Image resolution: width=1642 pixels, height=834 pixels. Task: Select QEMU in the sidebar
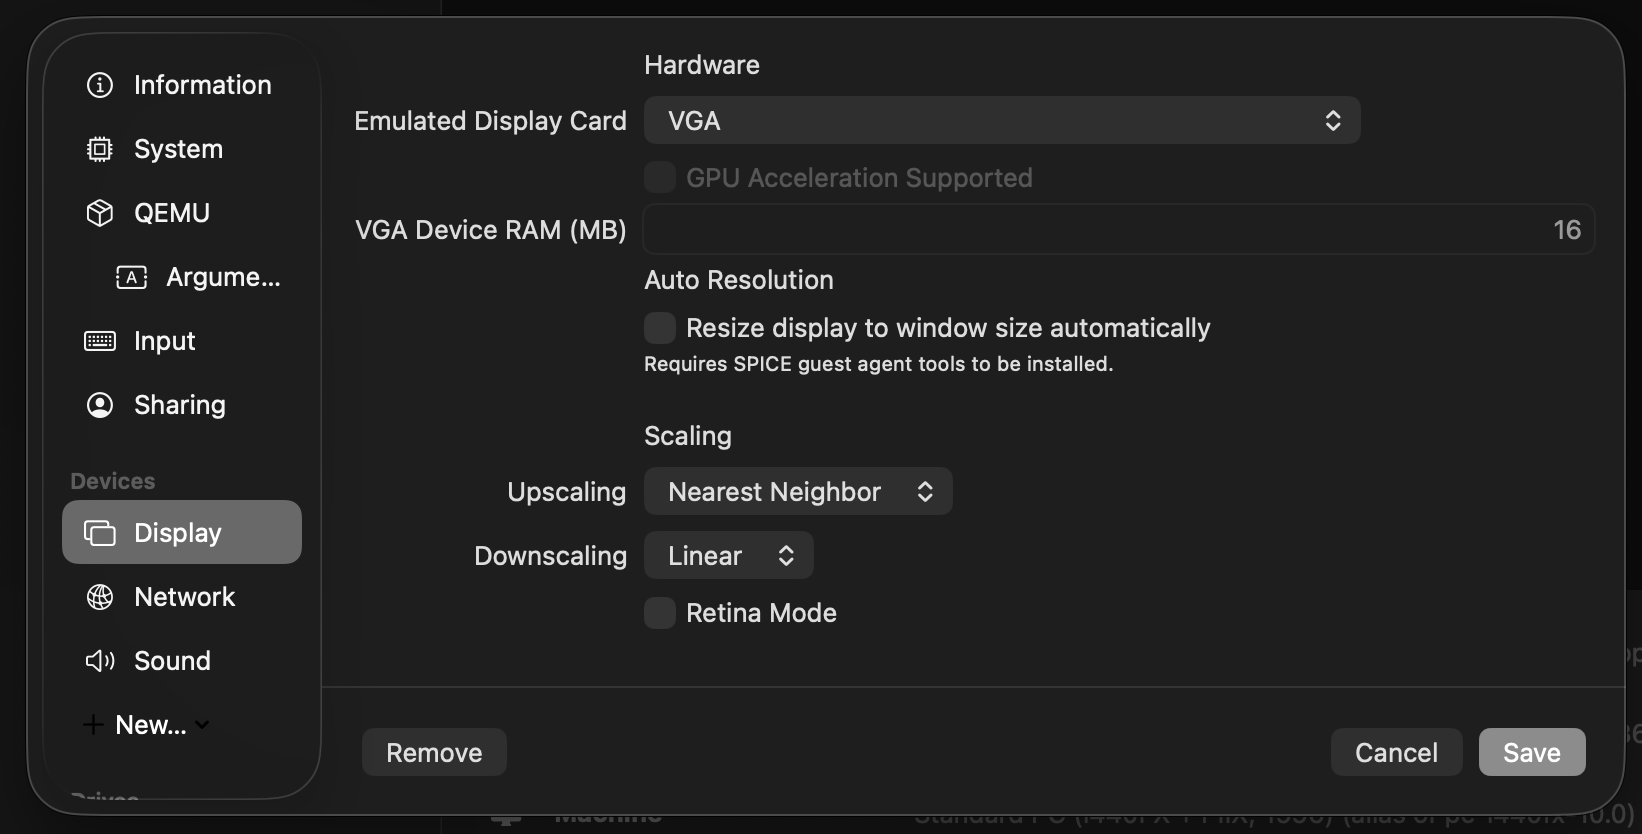click(x=182, y=213)
